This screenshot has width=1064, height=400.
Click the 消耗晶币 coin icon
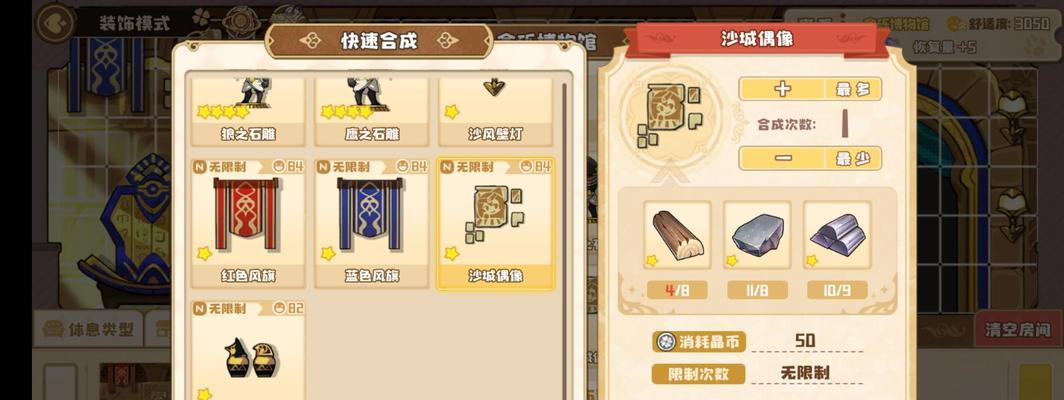pos(666,342)
